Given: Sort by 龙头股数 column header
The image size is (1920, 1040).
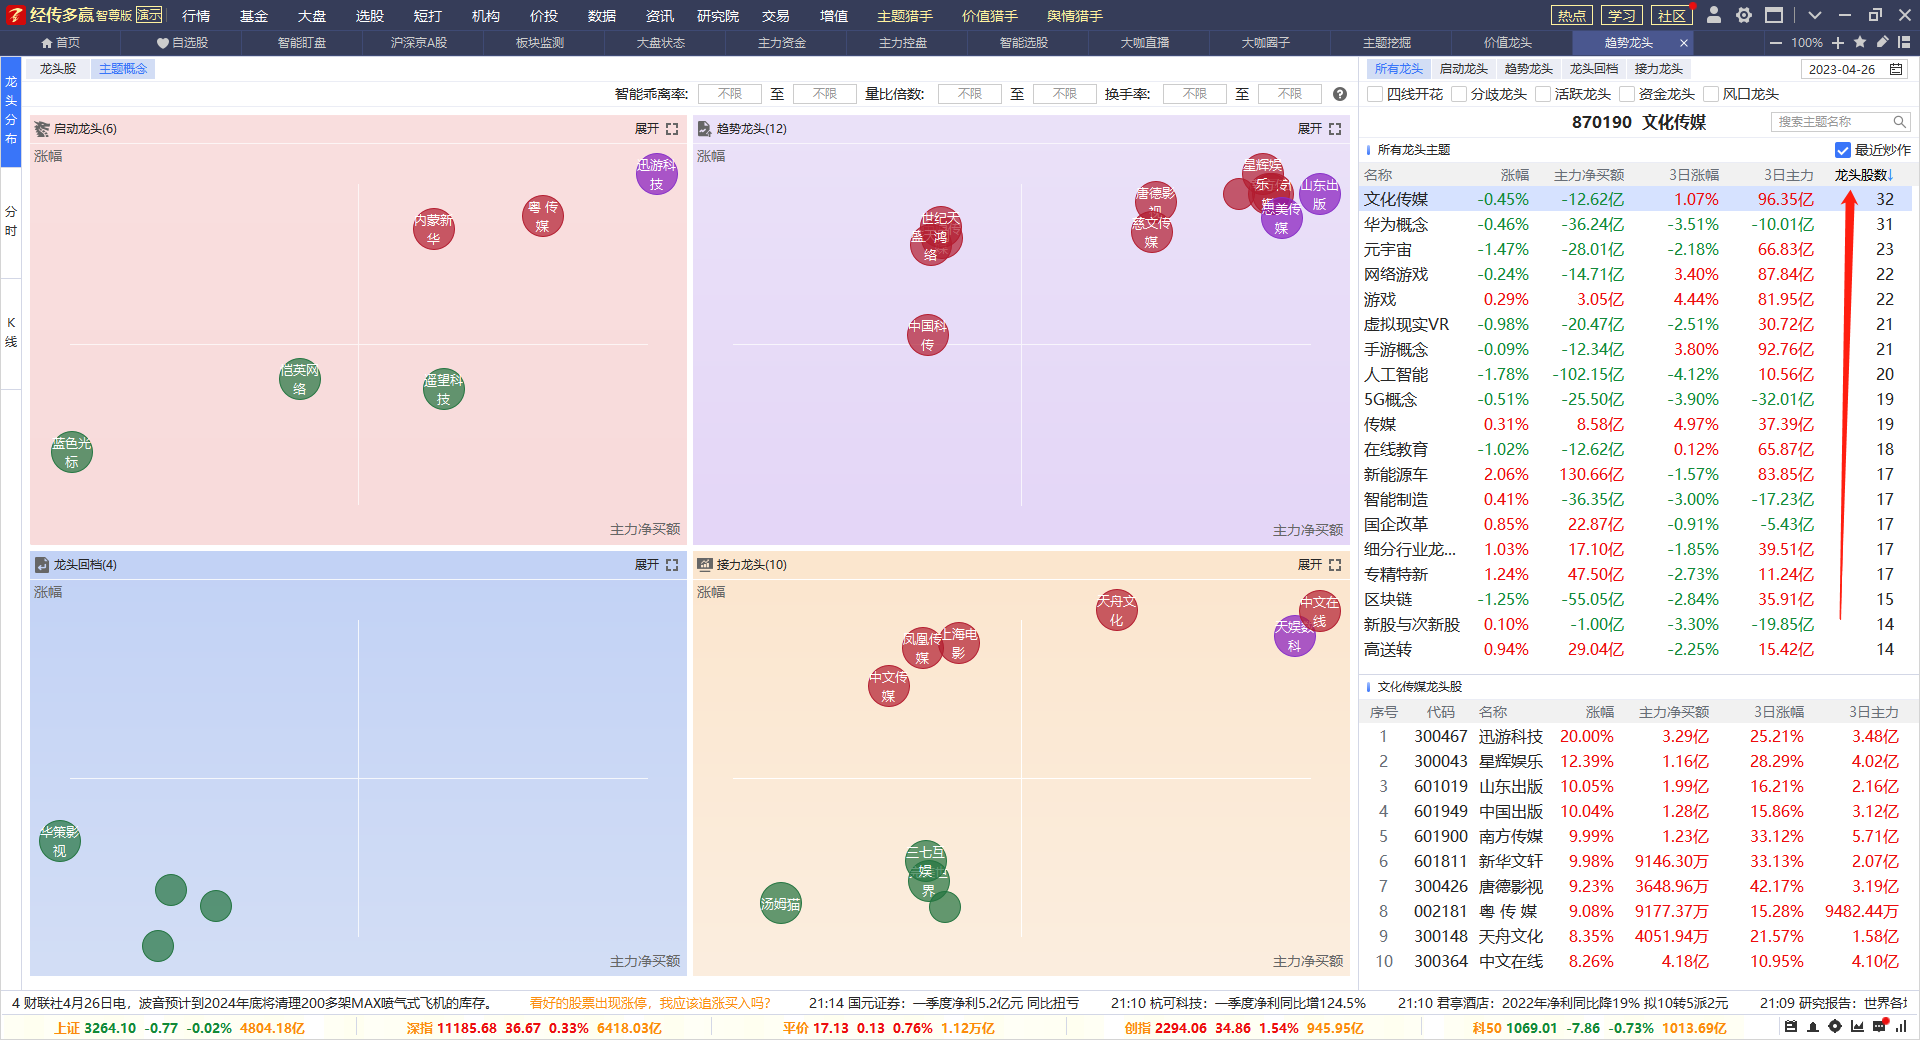Looking at the screenshot, I should click(x=1864, y=175).
